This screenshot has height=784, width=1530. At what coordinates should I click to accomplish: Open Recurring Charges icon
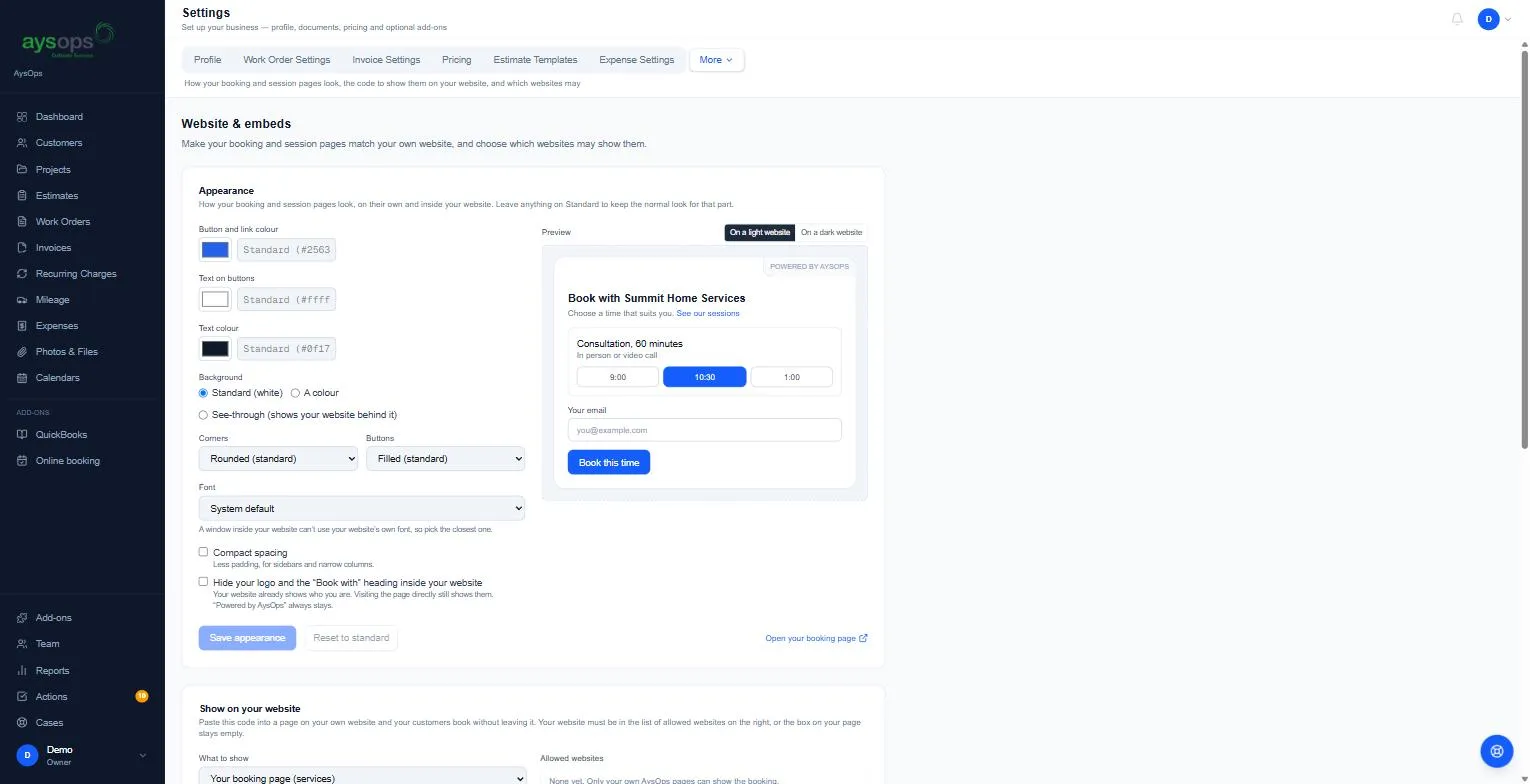[x=22, y=274]
